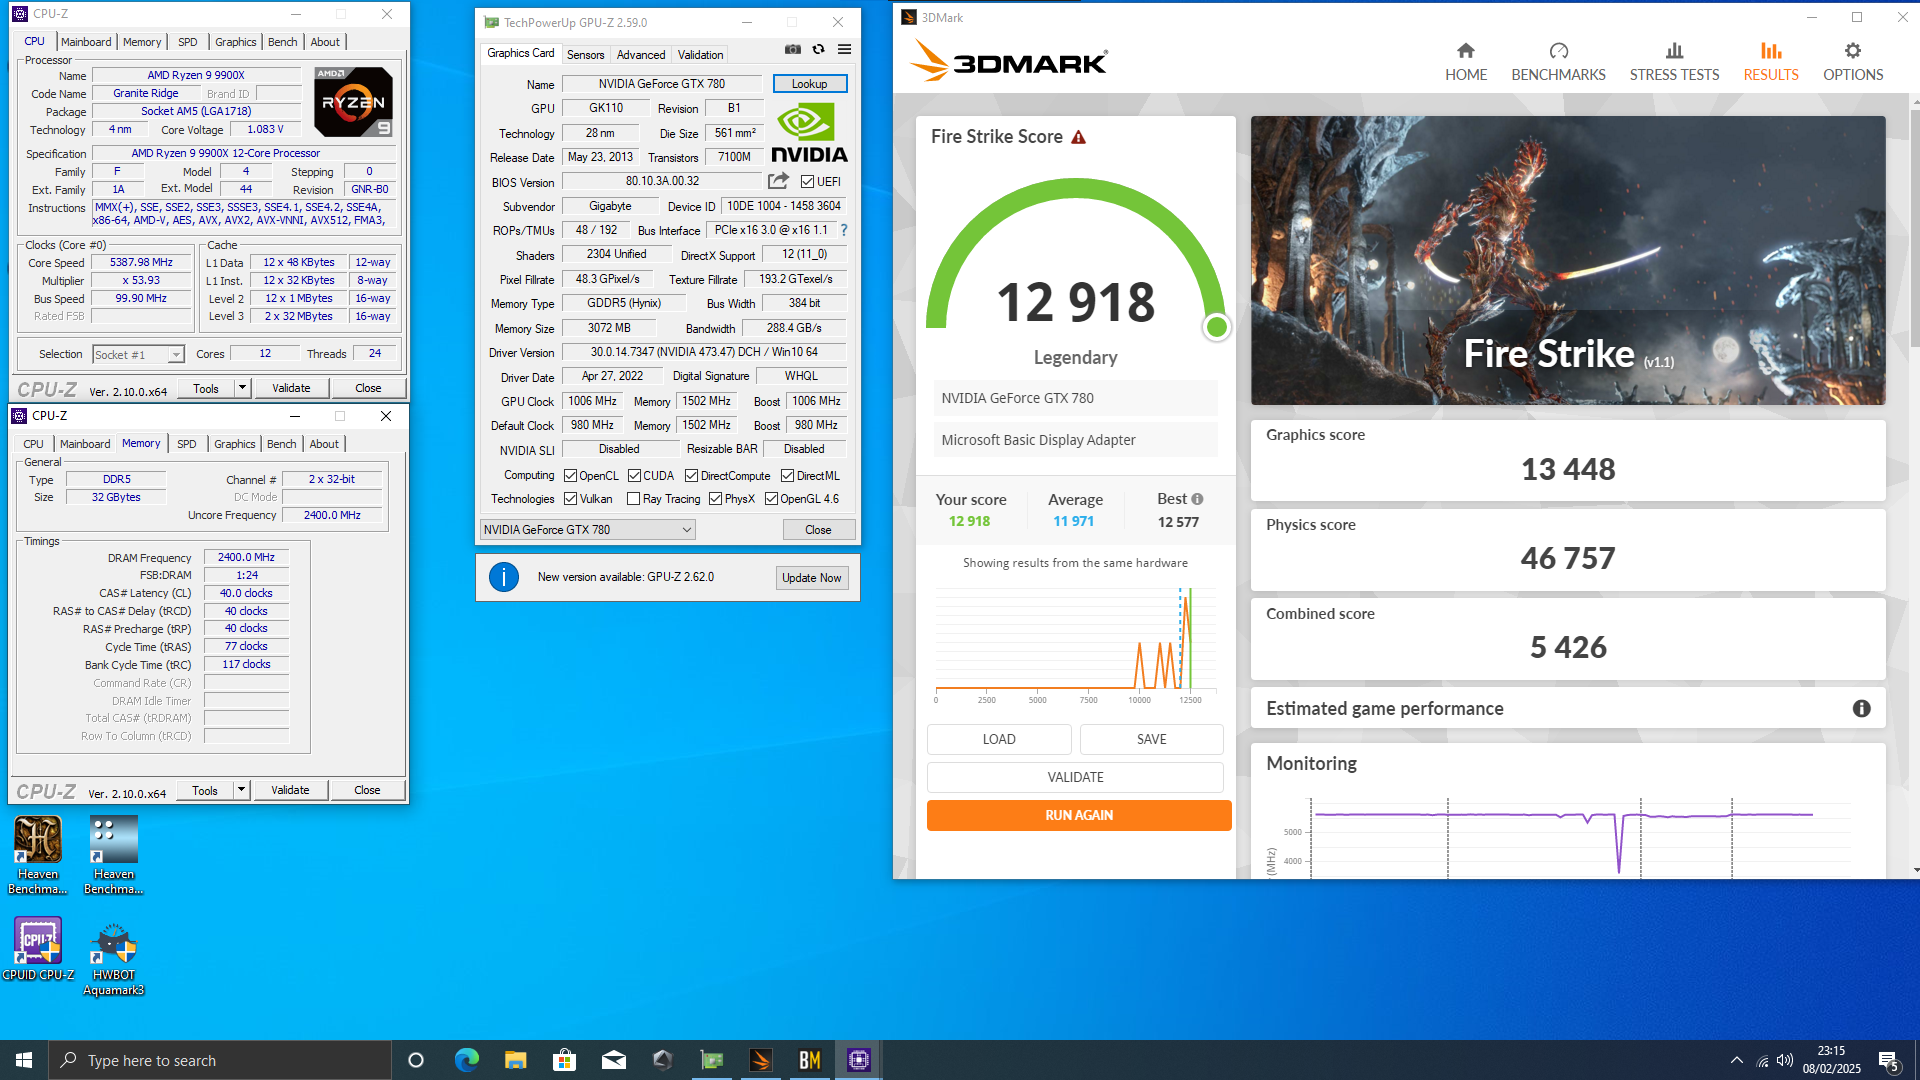Screen dimensions: 1920x1080
Task: Toggle the OpenGL 4.6 checkbox
Action: (771, 499)
